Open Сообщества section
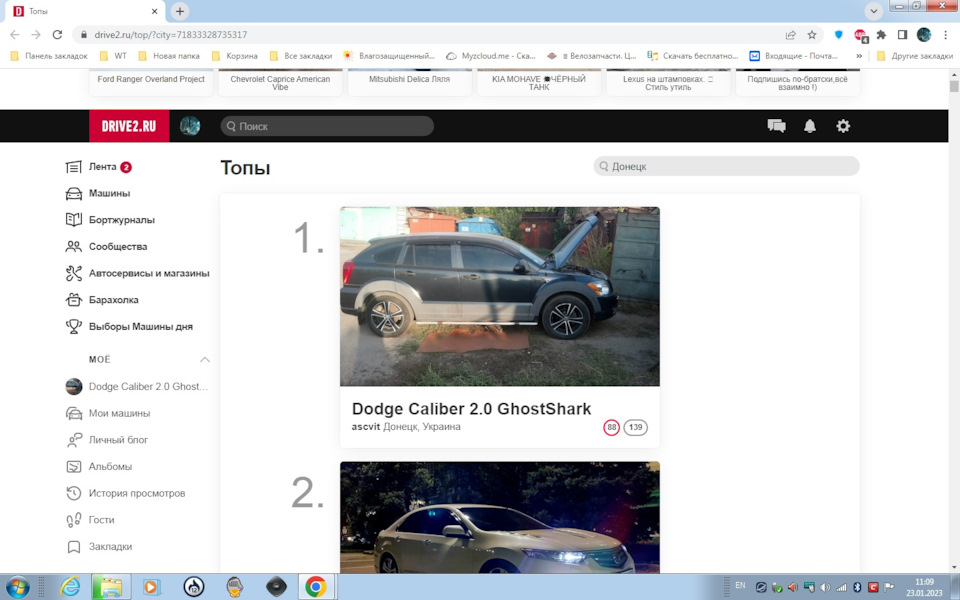 coord(118,247)
